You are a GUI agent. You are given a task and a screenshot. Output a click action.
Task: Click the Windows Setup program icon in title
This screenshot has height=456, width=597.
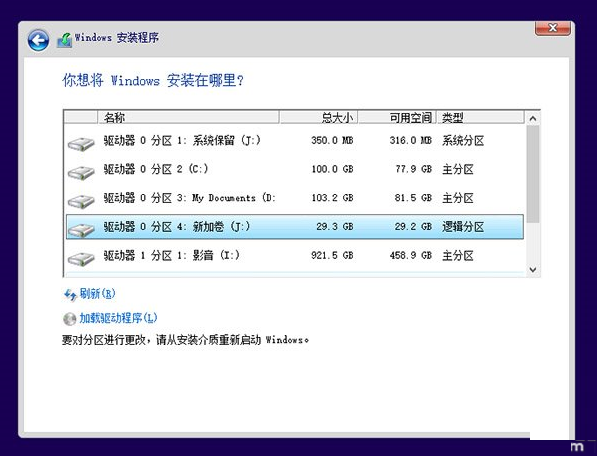65,40
